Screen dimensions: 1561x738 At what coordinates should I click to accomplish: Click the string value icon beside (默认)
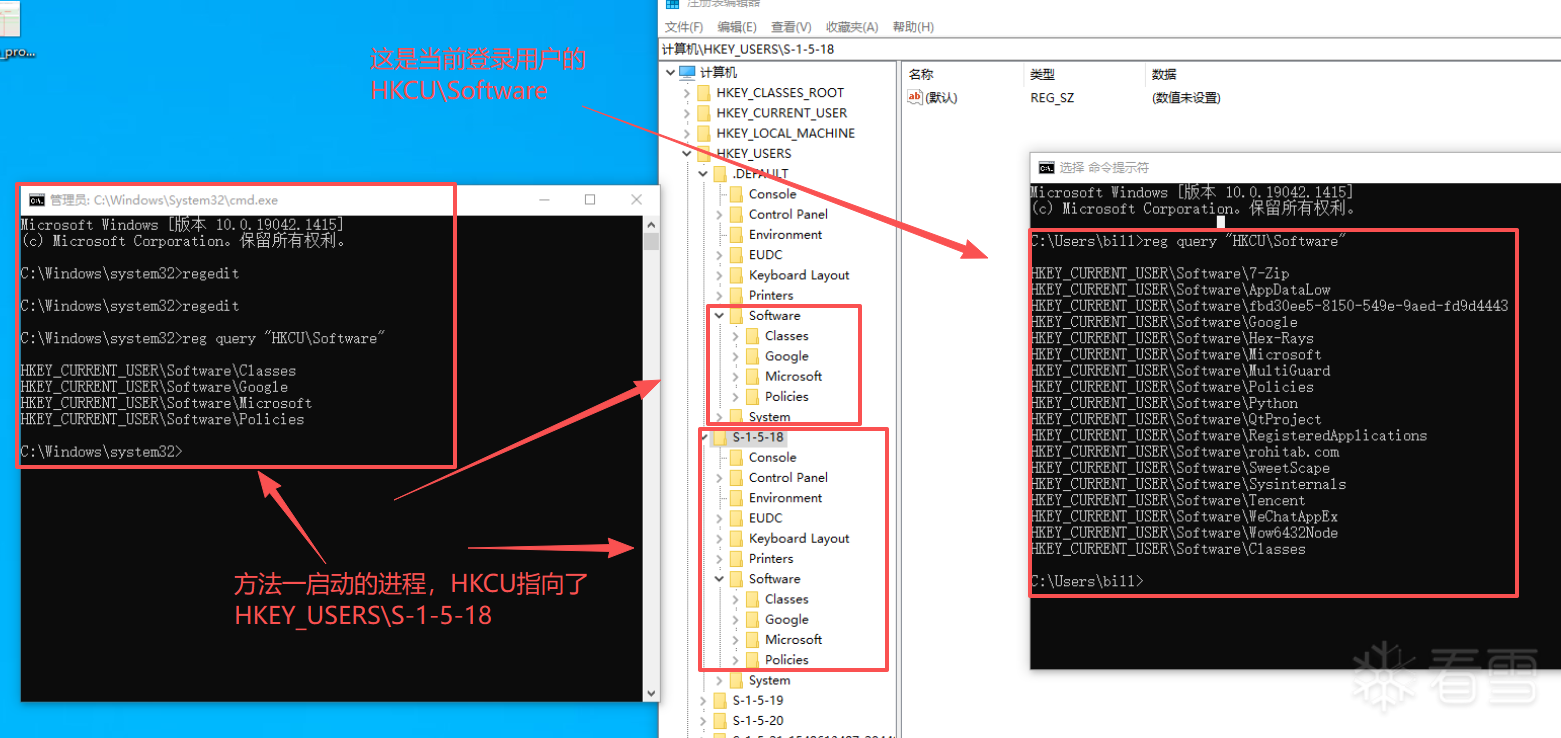click(914, 97)
